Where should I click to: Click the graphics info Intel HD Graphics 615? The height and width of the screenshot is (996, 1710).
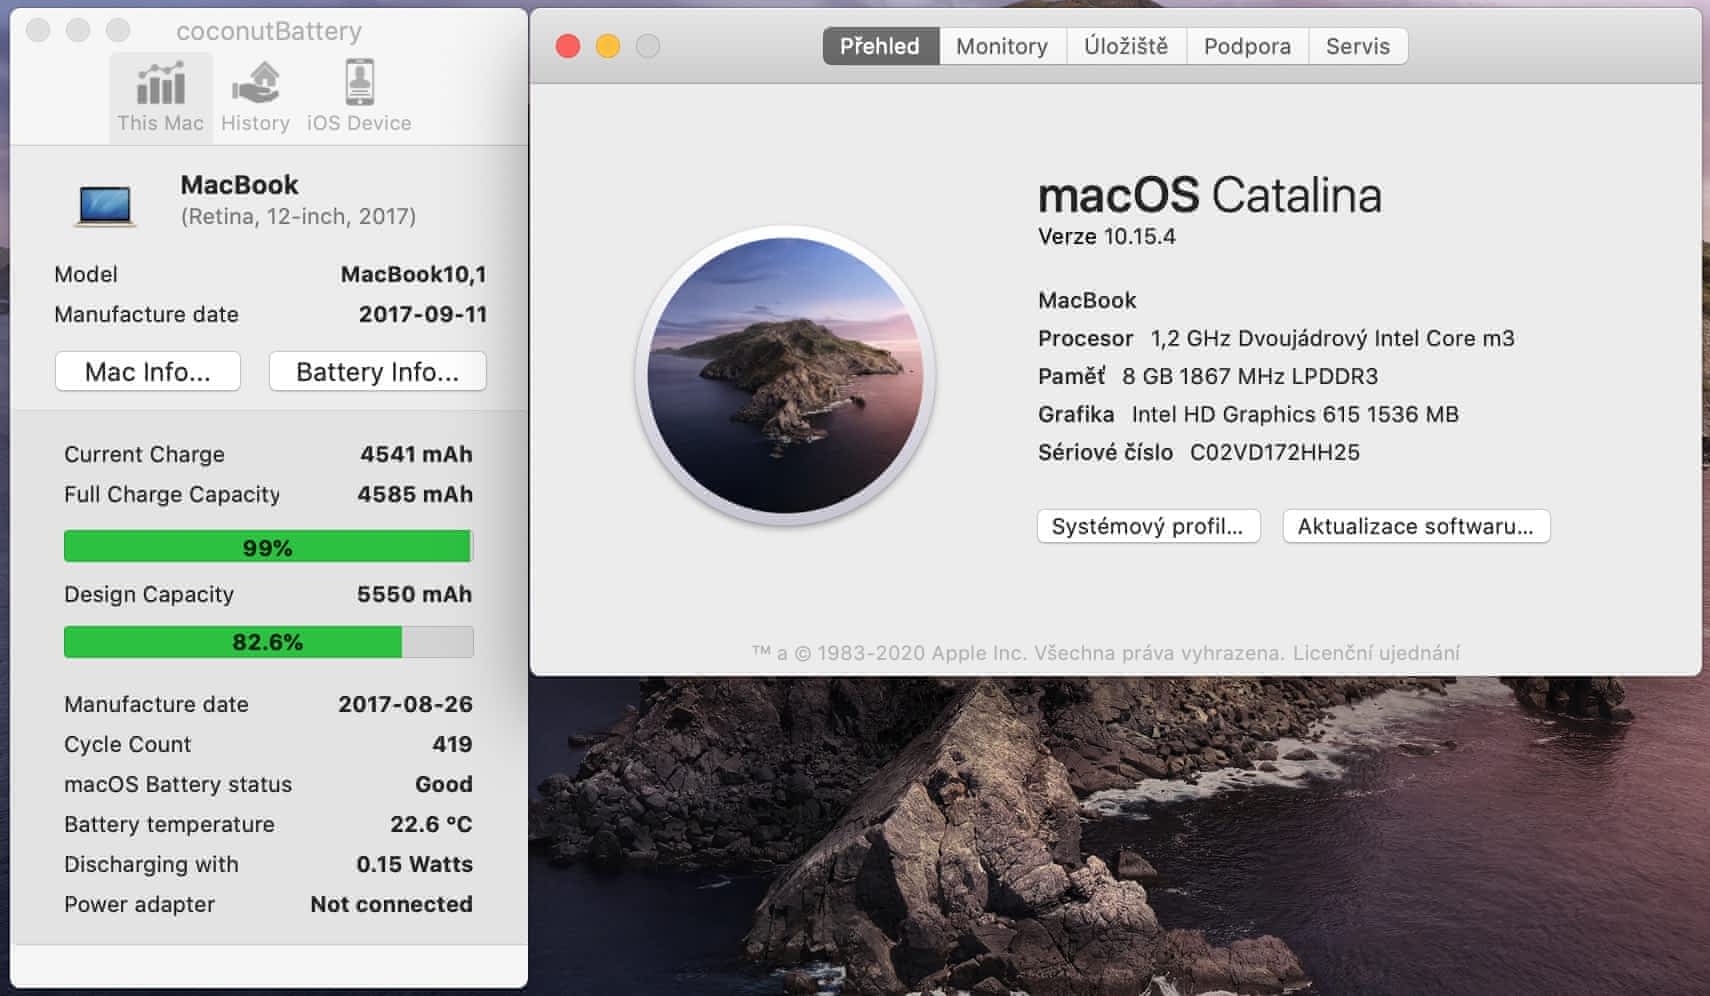[x=1295, y=415]
